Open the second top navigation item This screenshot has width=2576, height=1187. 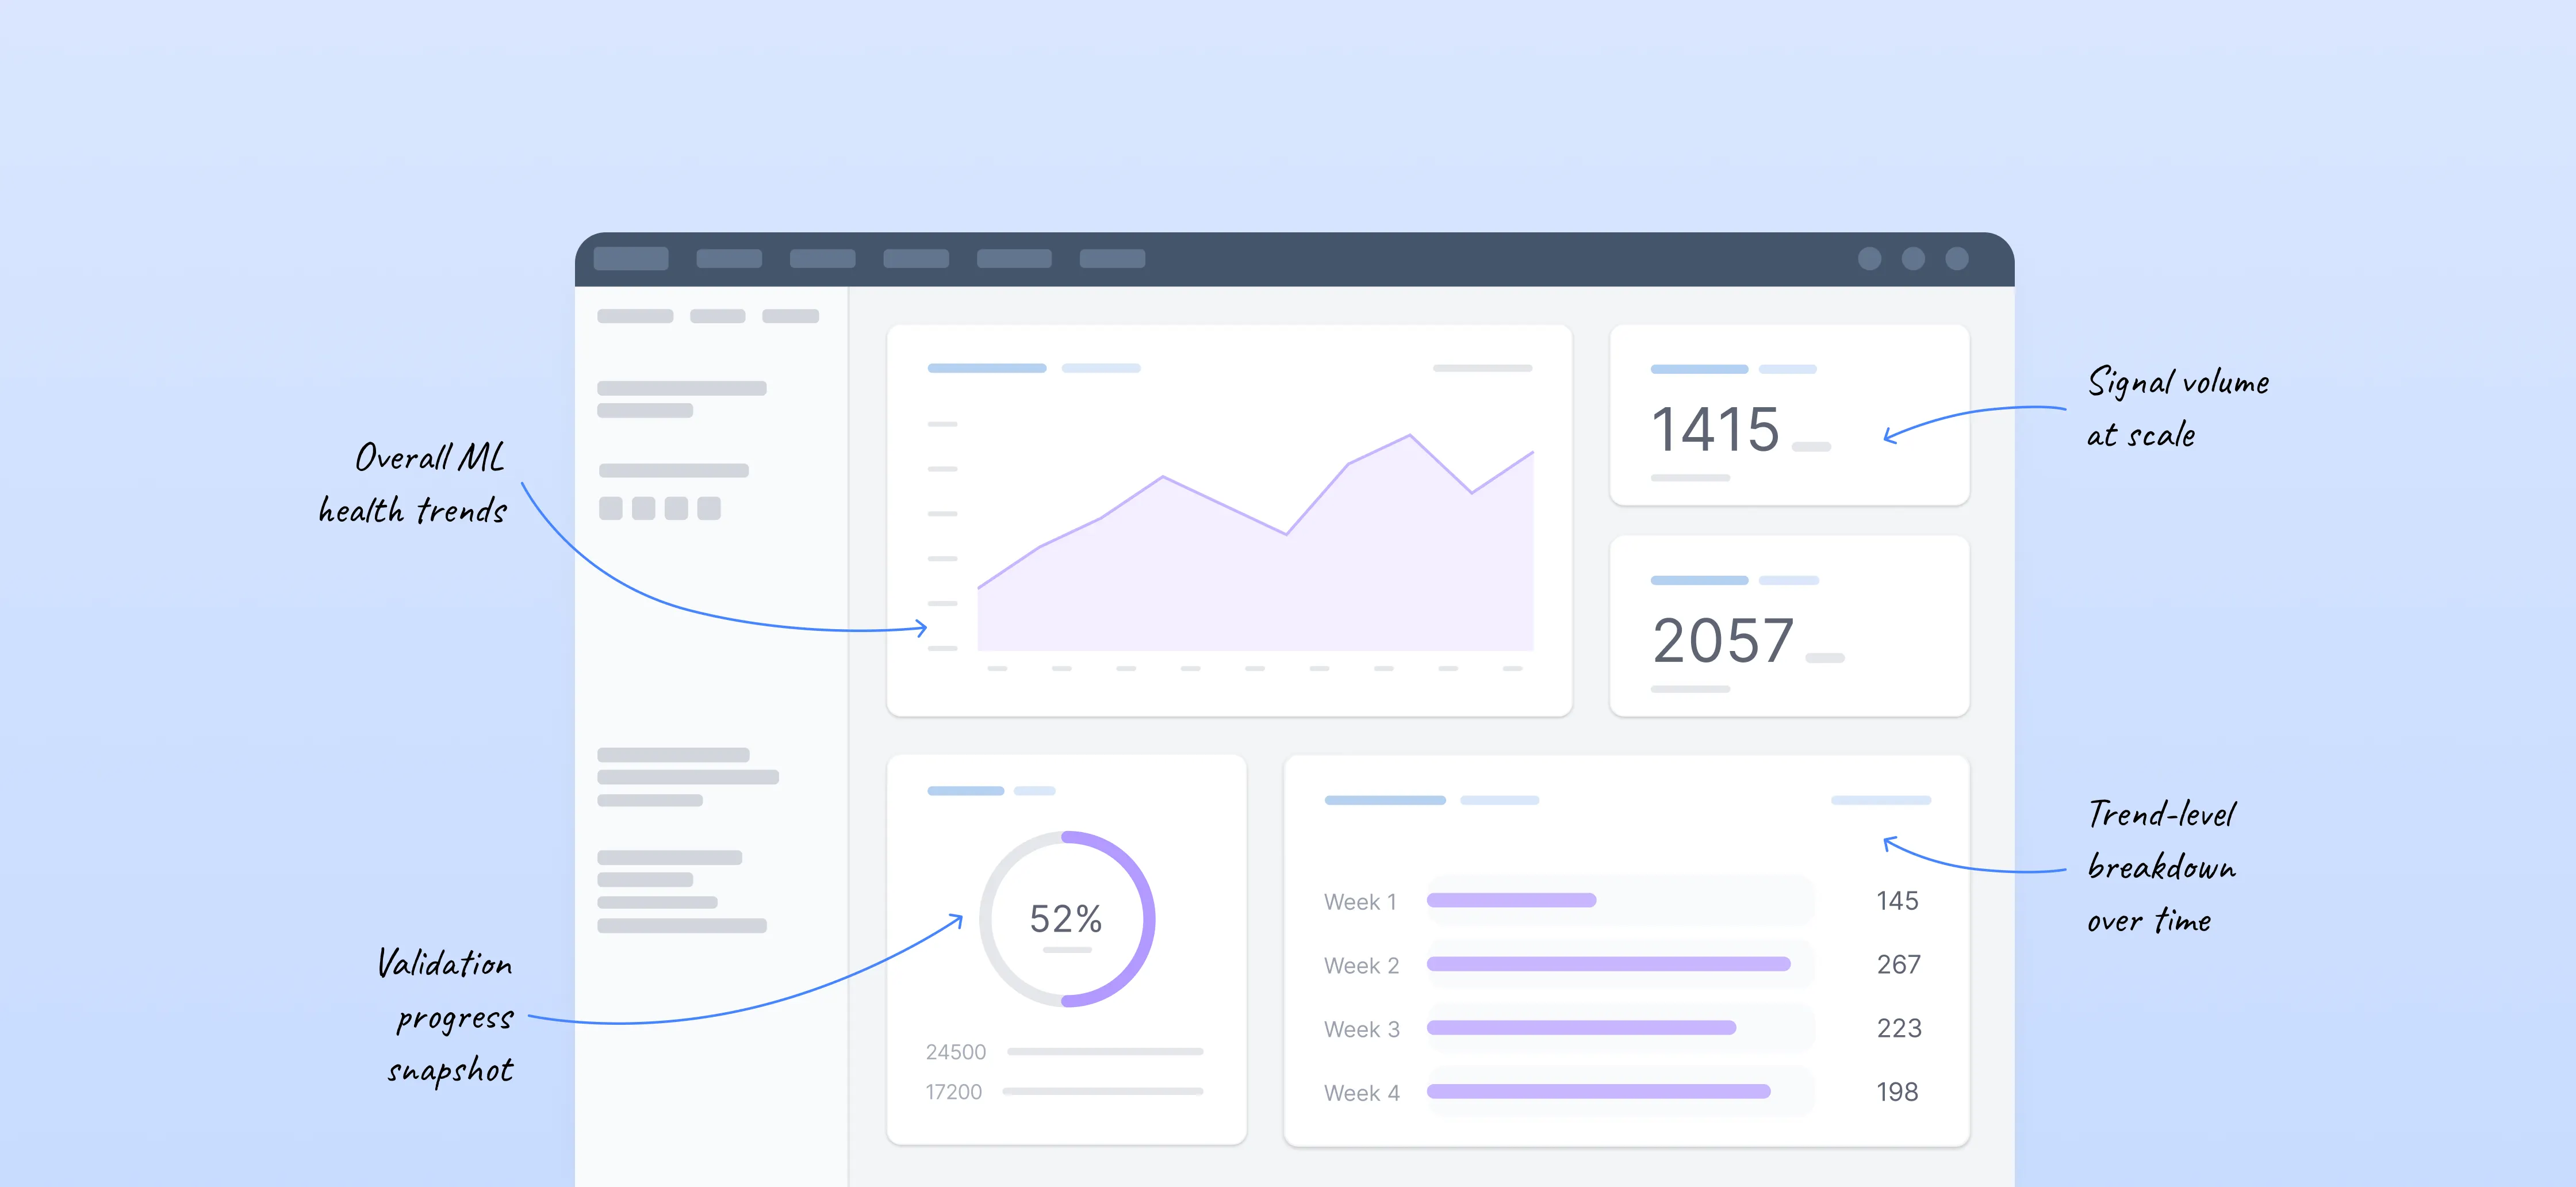coord(728,259)
